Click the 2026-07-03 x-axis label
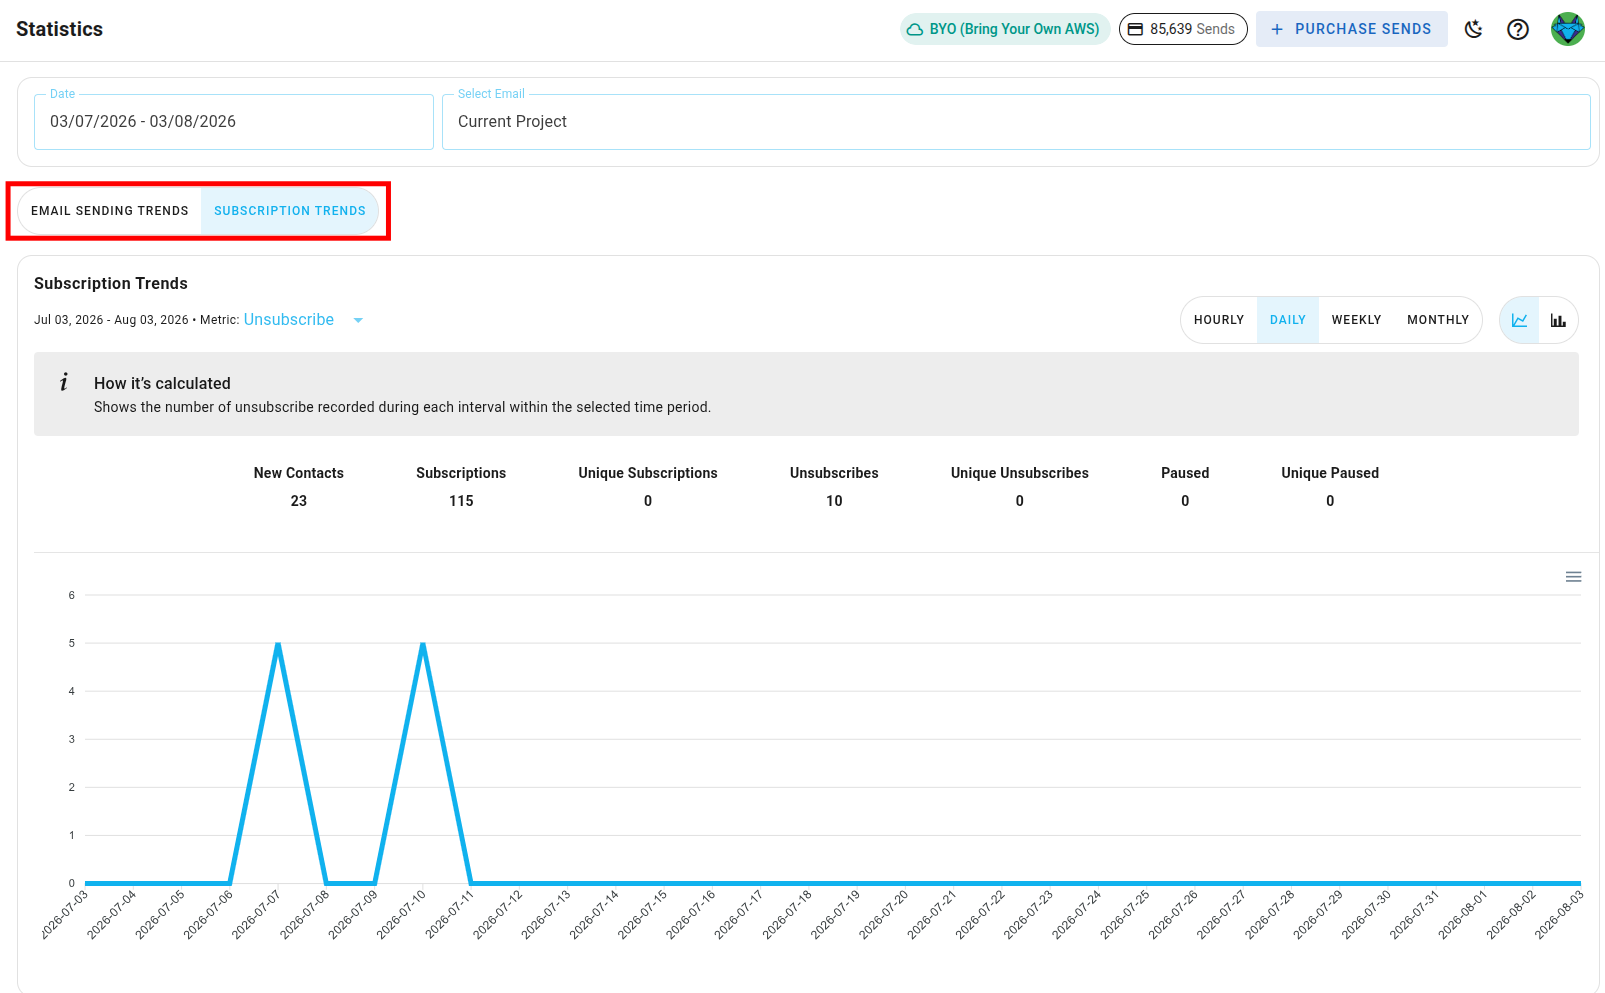This screenshot has width=1605, height=993. point(65,915)
